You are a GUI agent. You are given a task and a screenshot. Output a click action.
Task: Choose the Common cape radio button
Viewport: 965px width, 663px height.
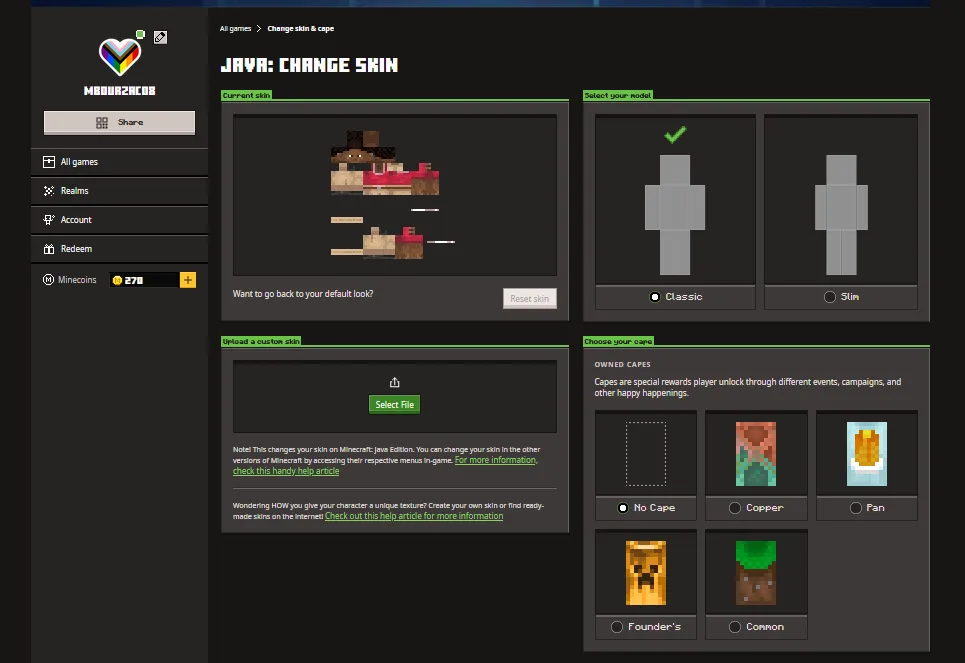(x=734, y=627)
